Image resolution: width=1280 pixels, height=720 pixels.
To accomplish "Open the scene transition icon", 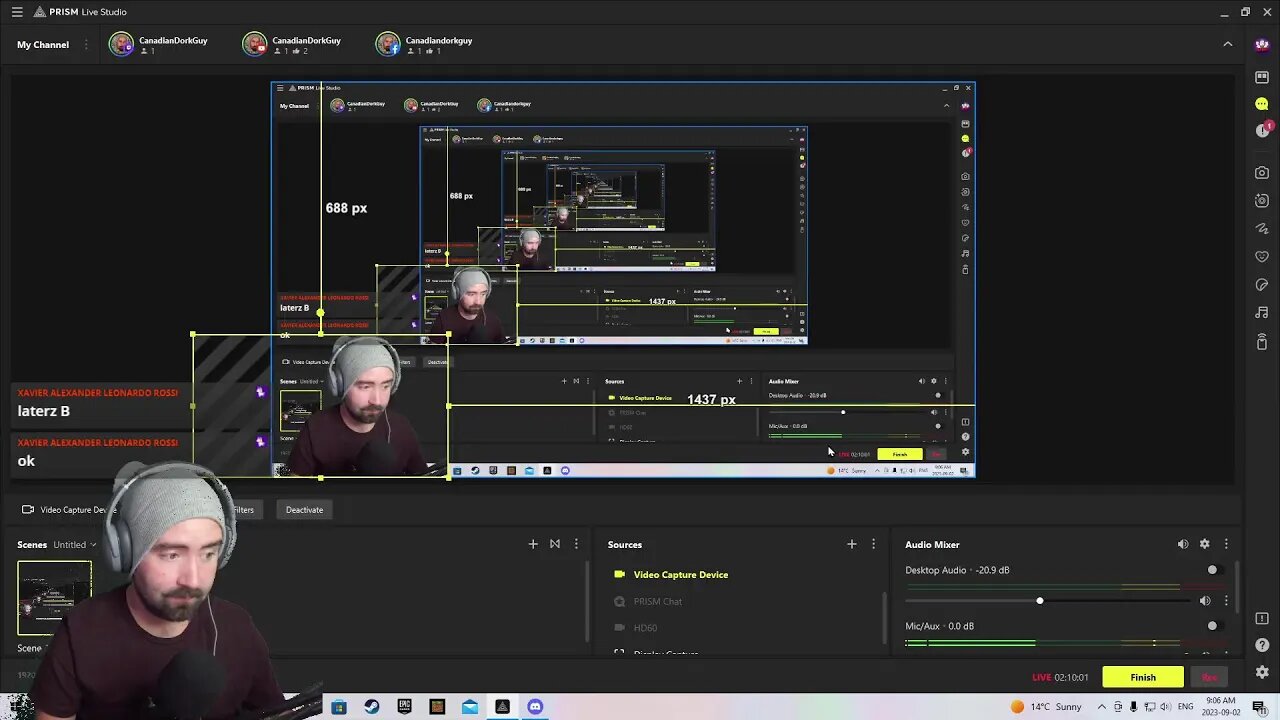I will coord(555,544).
